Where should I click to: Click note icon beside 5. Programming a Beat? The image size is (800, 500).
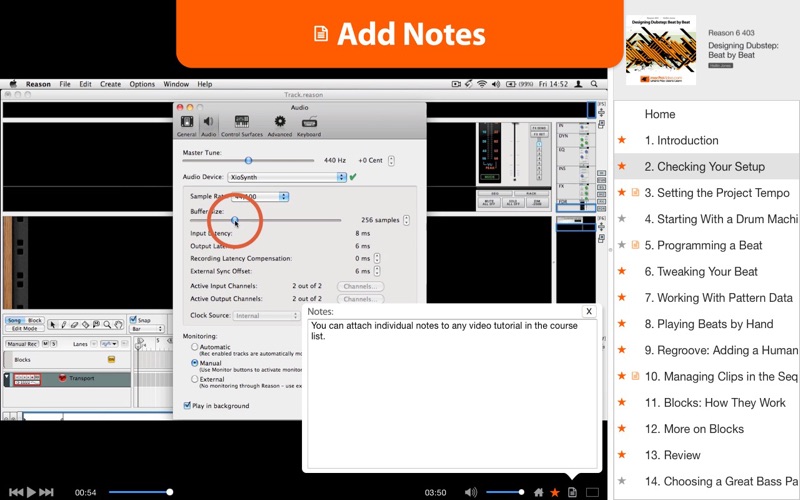pyautogui.click(x=635, y=245)
